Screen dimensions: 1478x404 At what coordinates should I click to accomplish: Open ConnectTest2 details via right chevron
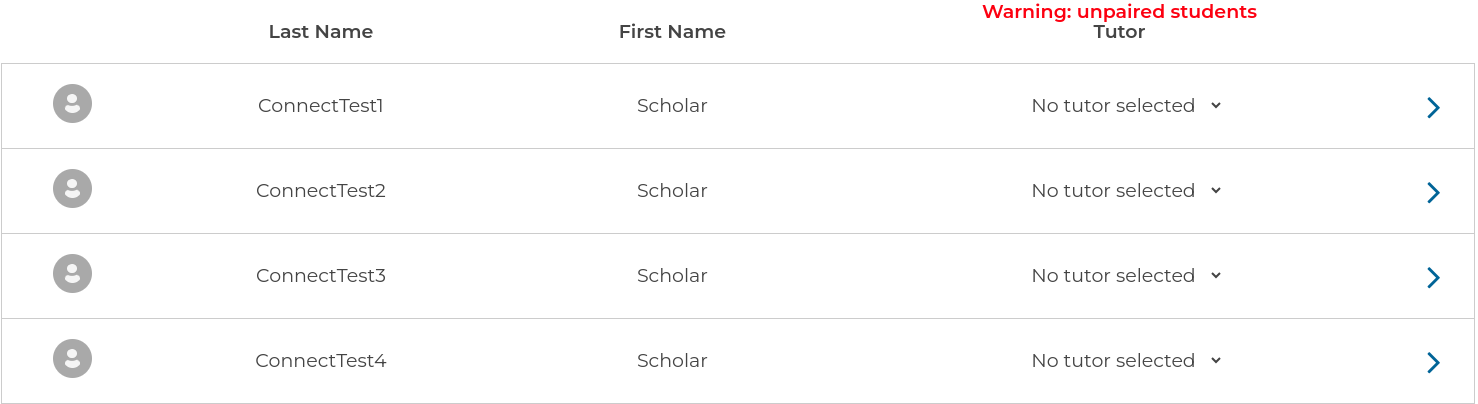1433,193
